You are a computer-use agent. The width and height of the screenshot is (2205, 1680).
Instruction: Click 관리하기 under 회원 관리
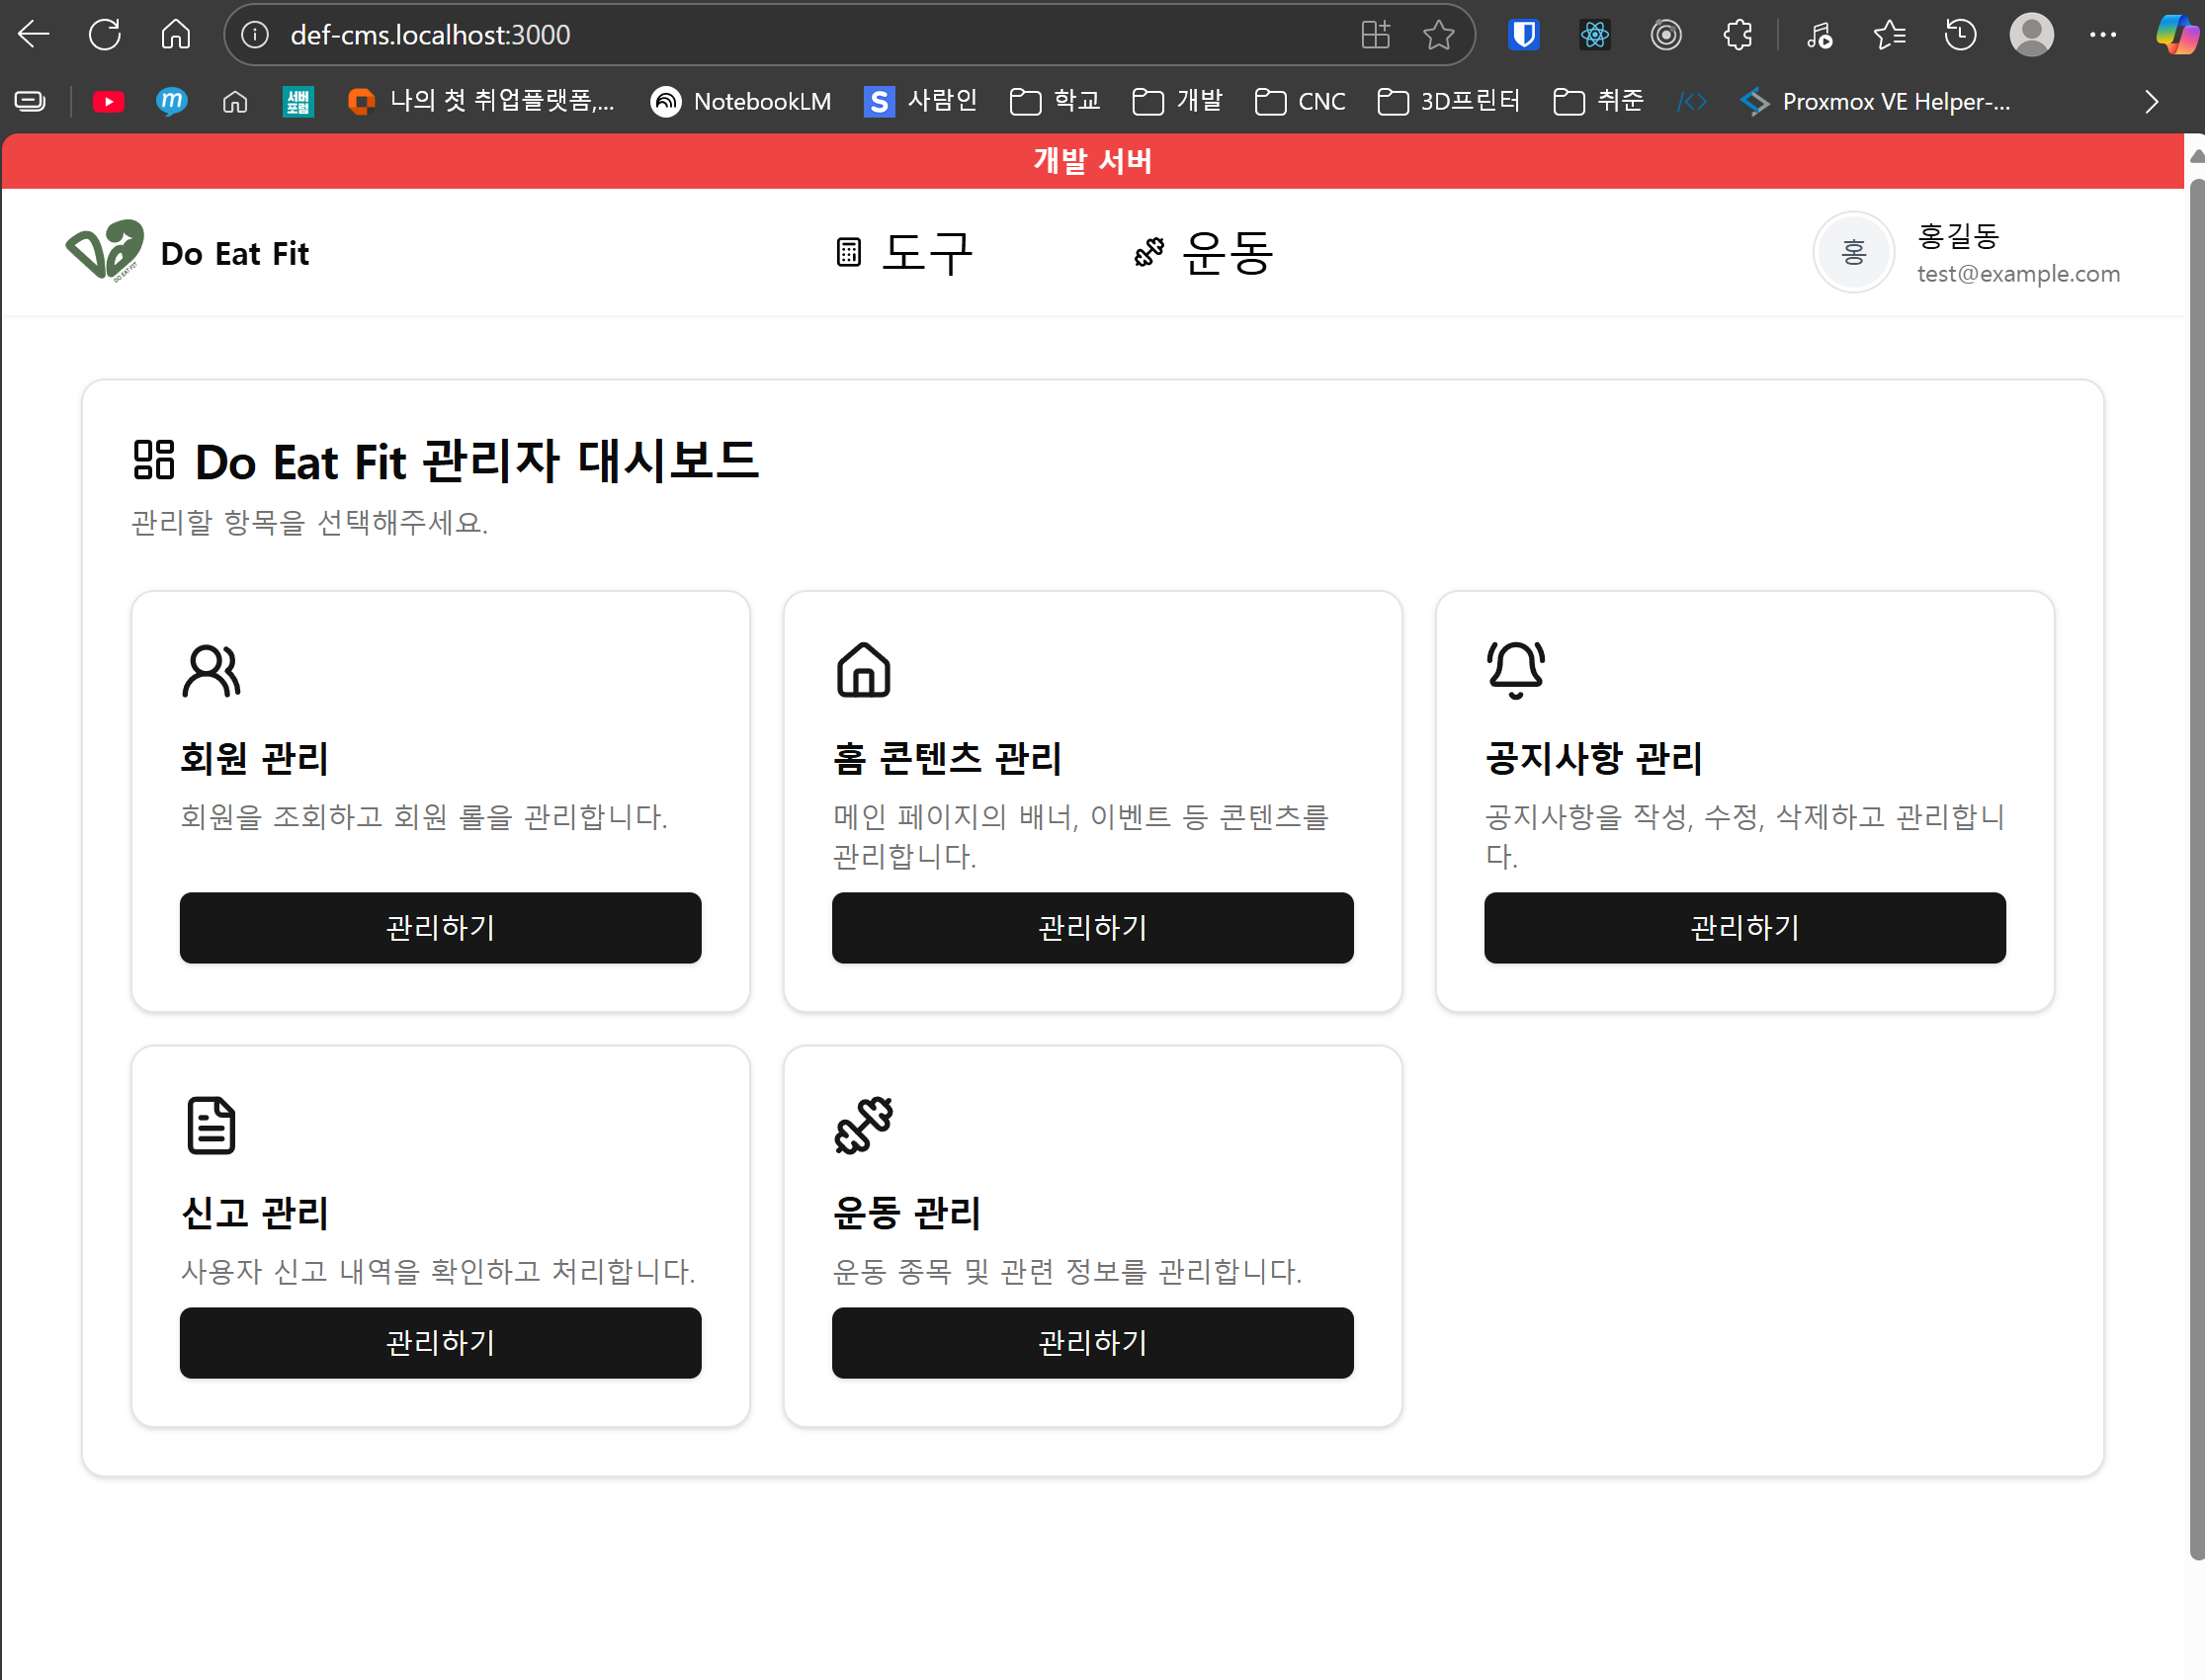440,927
